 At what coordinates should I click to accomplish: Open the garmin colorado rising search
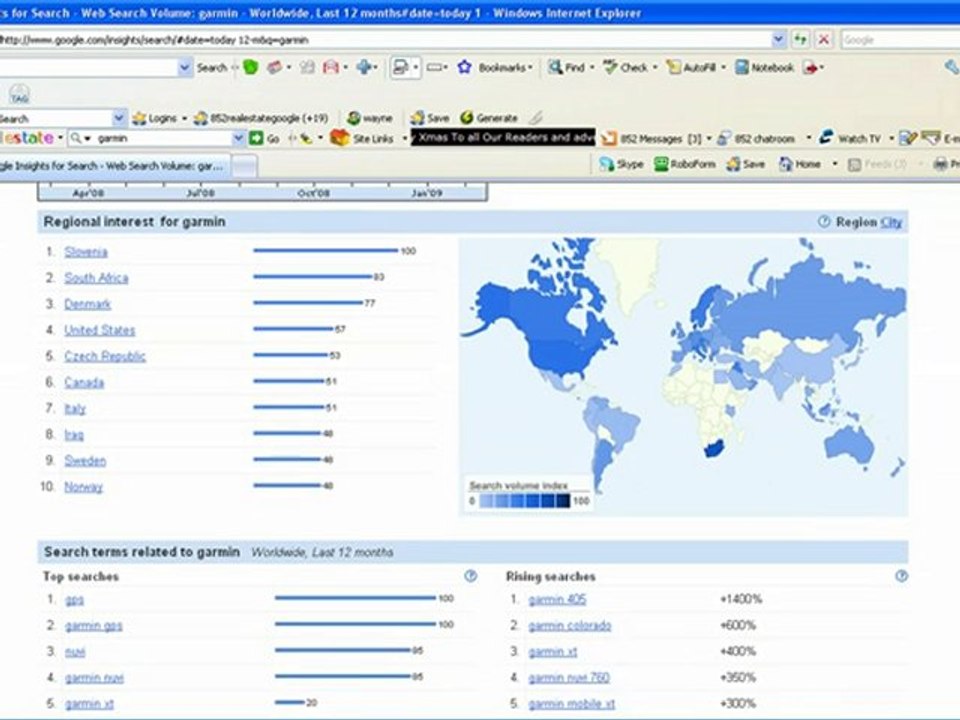569,626
